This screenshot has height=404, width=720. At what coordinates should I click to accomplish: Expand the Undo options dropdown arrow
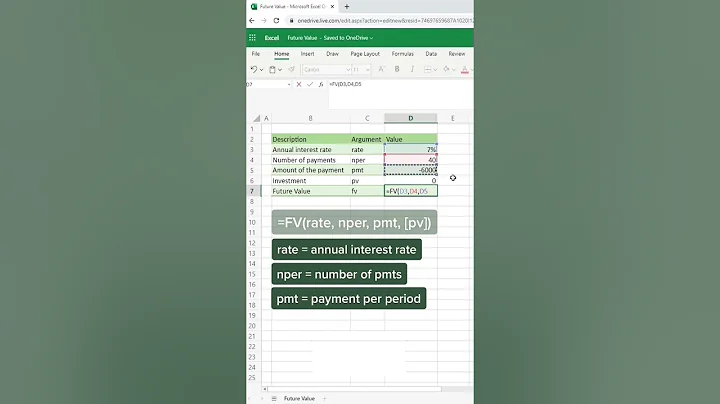[261, 70]
